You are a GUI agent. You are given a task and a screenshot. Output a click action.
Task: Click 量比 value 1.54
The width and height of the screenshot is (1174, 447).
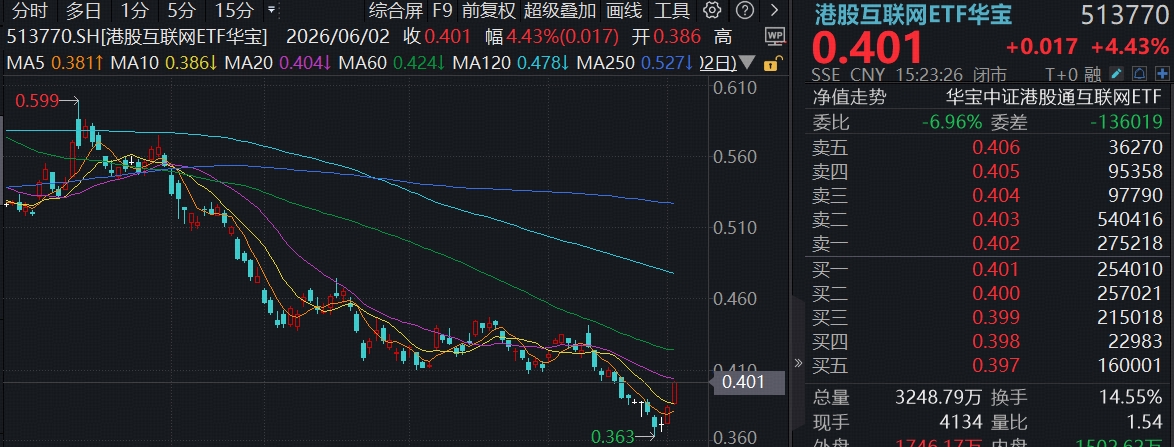point(1143,422)
